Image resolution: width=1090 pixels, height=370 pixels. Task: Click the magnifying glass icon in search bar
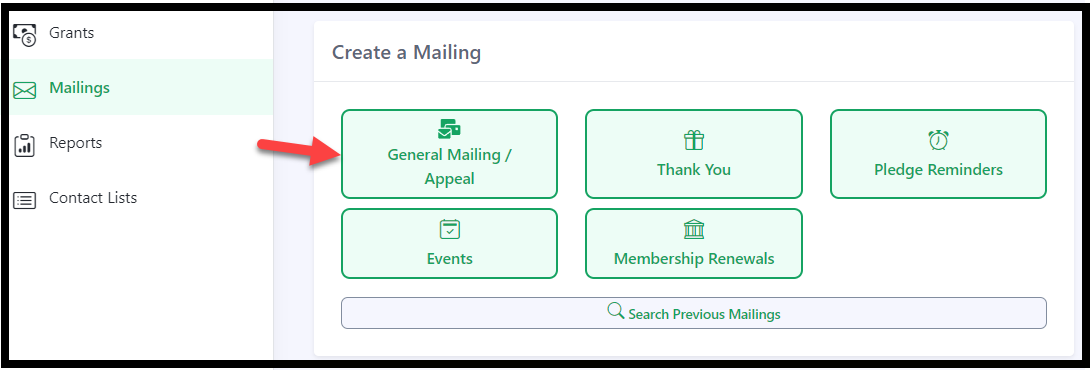pos(616,310)
